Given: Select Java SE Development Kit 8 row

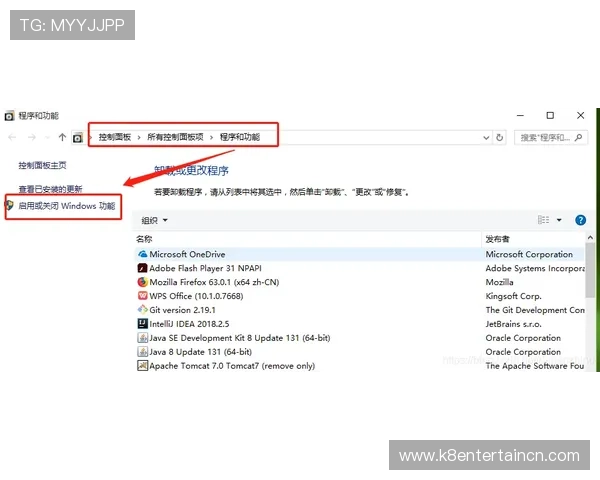Looking at the screenshot, I should 359,338.
